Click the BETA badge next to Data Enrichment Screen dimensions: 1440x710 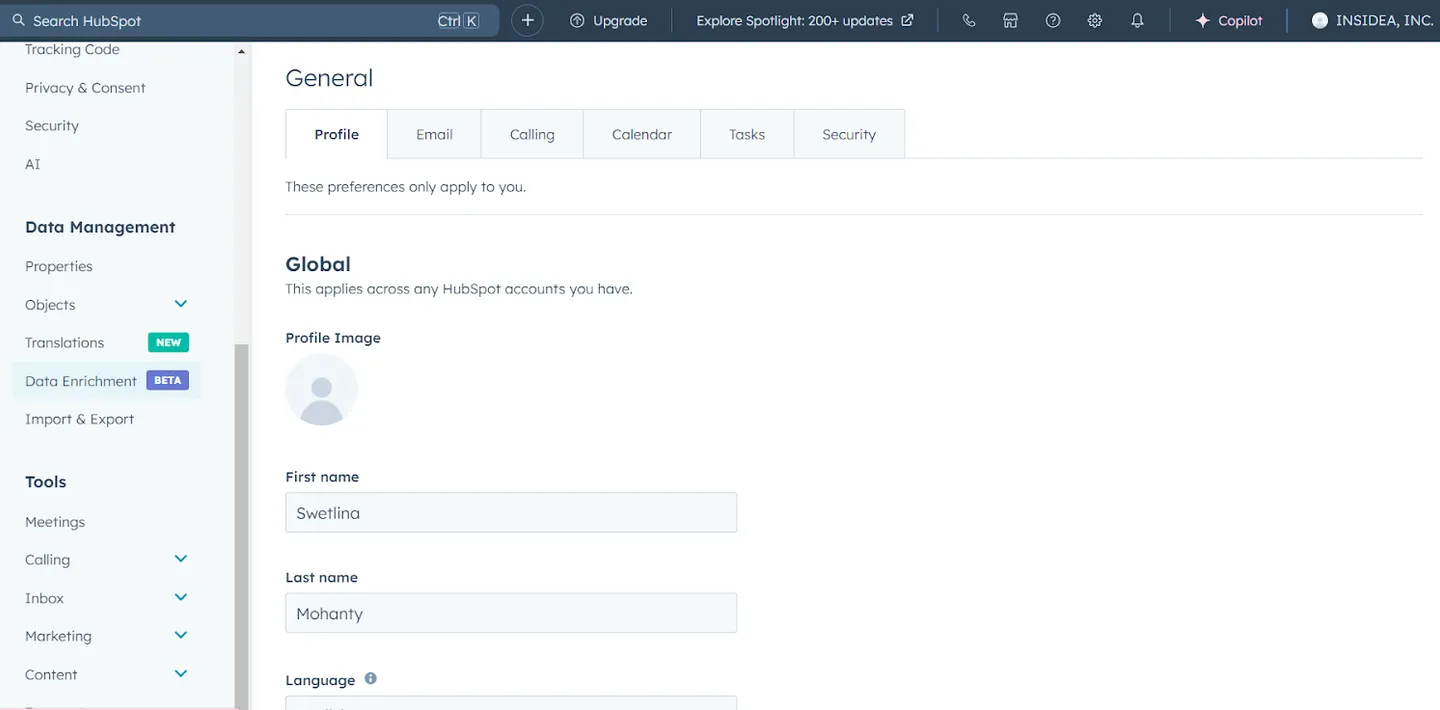[167, 380]
